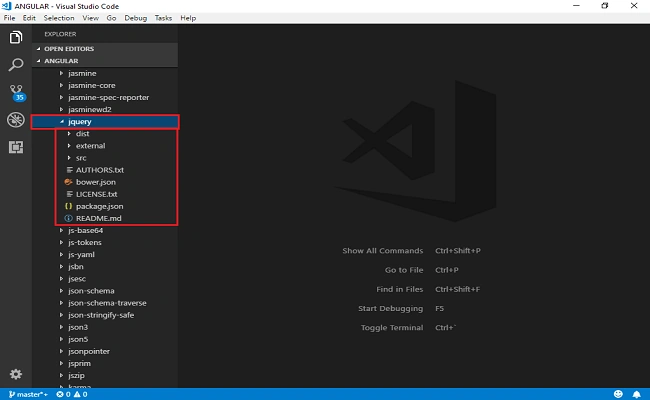Expand the js-tokens folder arrow

[x=61, y=242]
